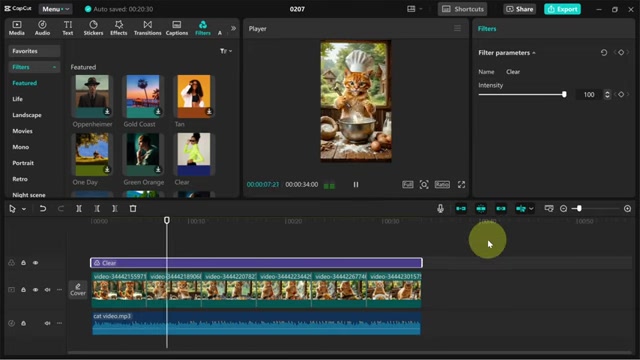Select the Landscape filter category

click(x=27, y=115)
